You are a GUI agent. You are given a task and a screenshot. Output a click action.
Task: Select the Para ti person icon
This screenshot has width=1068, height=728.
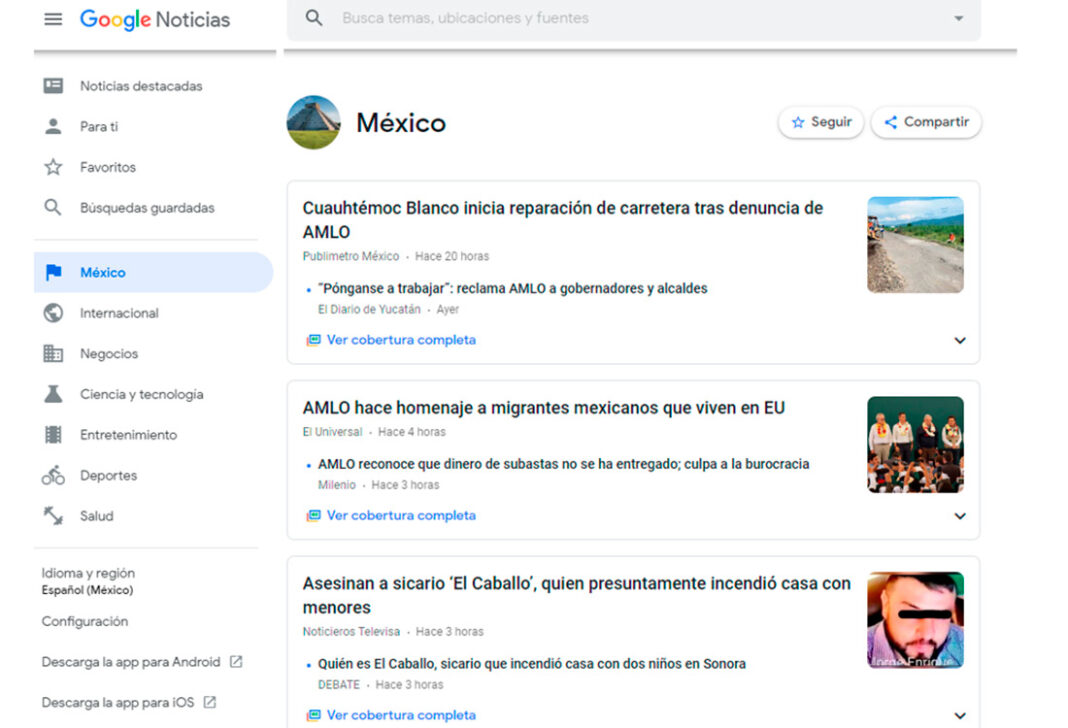tap(53, 126)
